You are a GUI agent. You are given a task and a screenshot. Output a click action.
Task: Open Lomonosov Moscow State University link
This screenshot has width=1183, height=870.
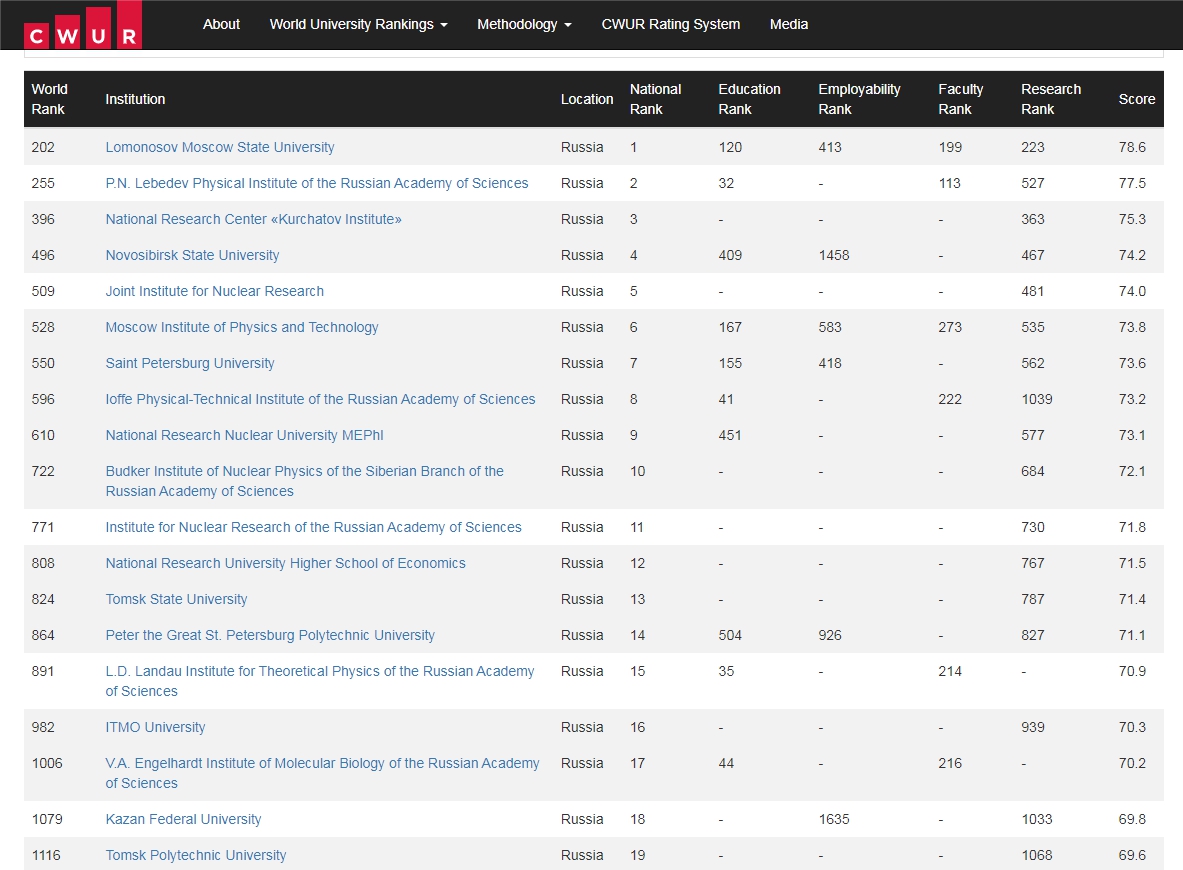click(220, 147)
